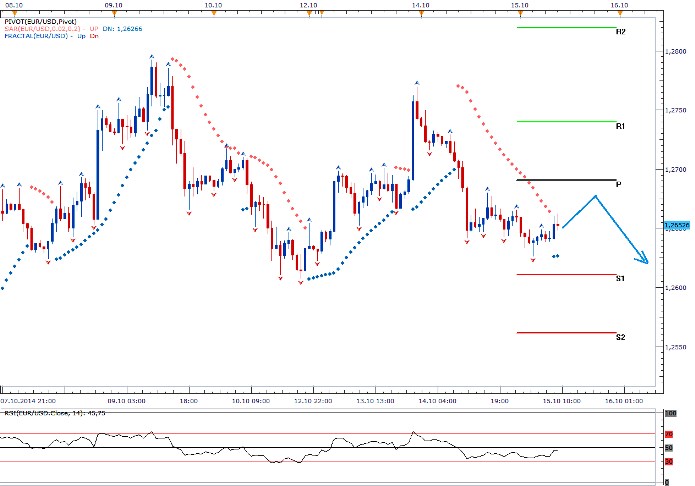This screenshot has width=695, height=486.
Task: Click the 07.10.2014 21:00 time label
Action: point(28,401)
